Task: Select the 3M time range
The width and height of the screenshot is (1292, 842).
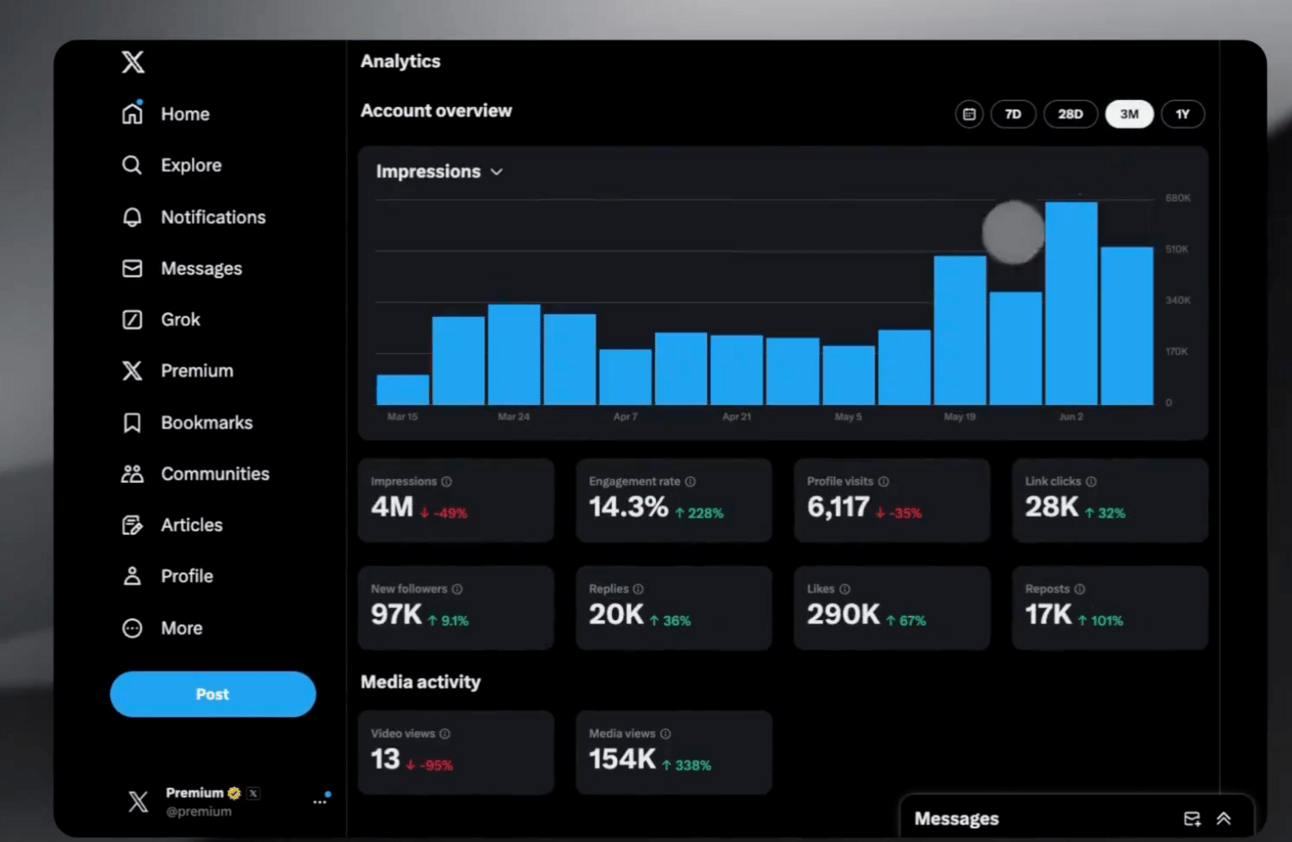Action: pos(1129,114)
